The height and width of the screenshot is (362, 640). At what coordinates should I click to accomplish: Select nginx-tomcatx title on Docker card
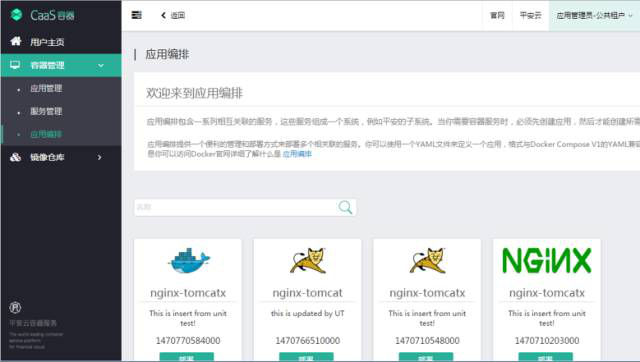[188, 293]
